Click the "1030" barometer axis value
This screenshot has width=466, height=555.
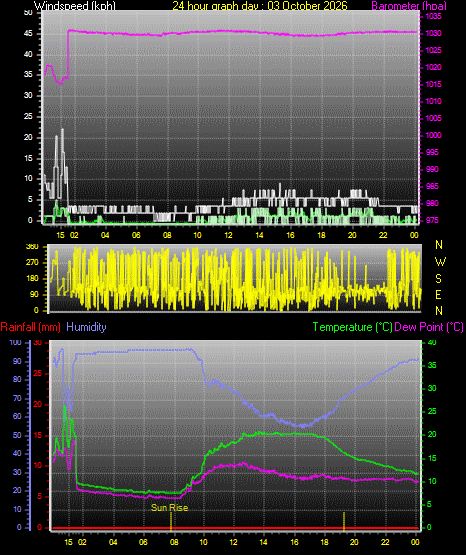[x=433, y=34]
